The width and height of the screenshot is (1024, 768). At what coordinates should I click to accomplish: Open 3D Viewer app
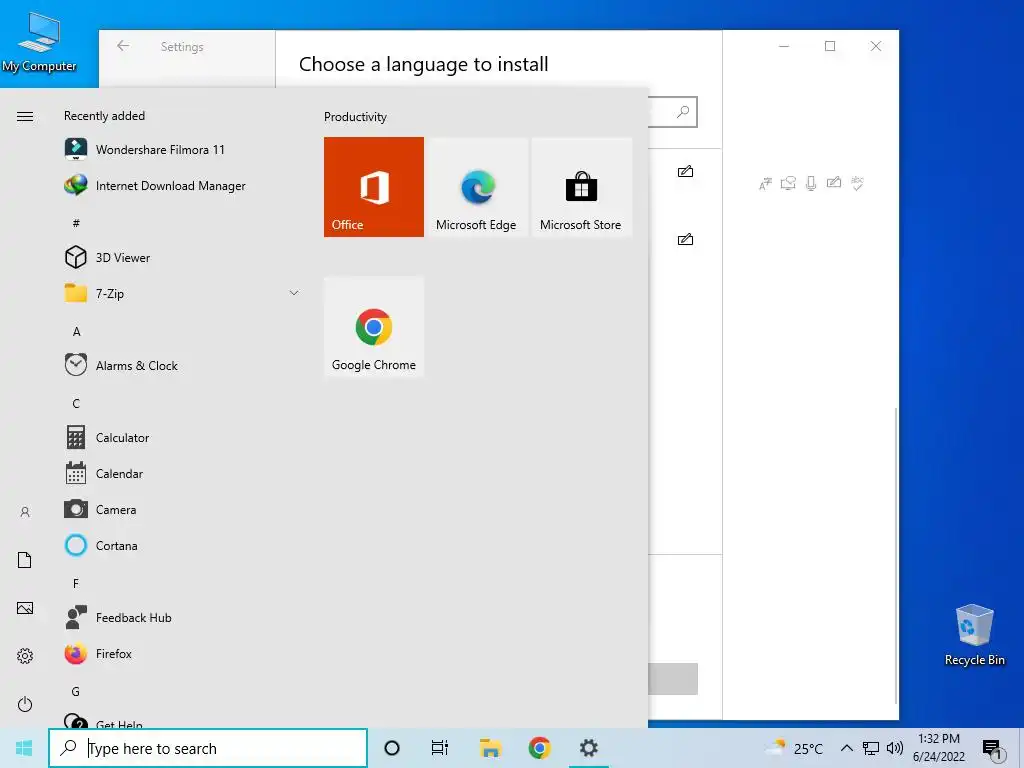click(x=123, y=258)
